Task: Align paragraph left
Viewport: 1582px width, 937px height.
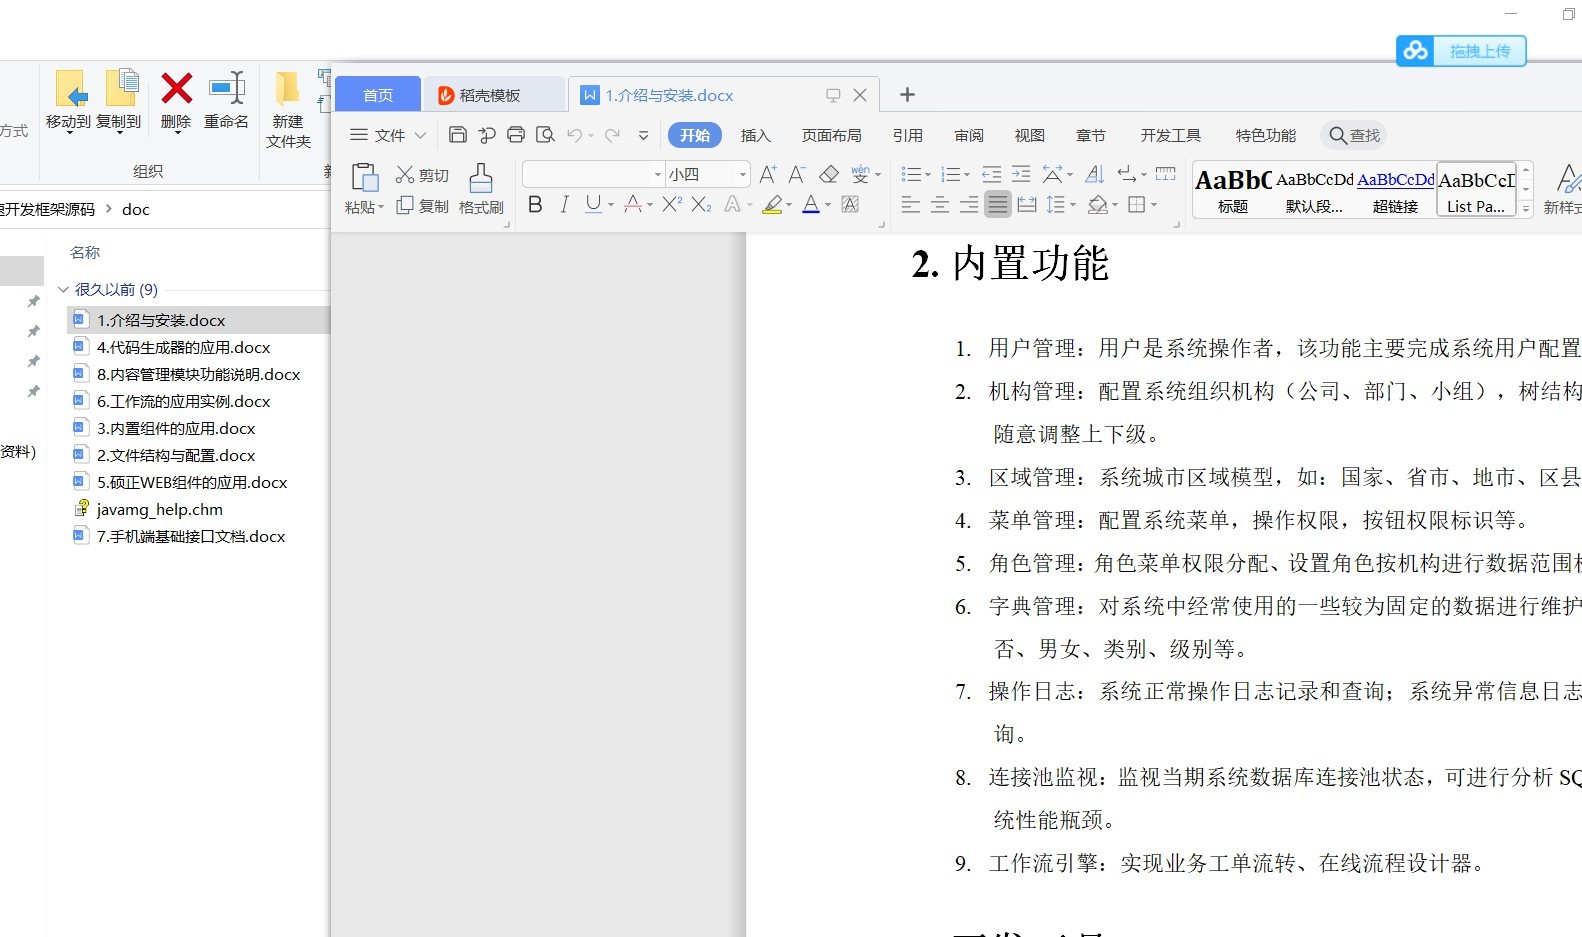Action: (911, 205)
